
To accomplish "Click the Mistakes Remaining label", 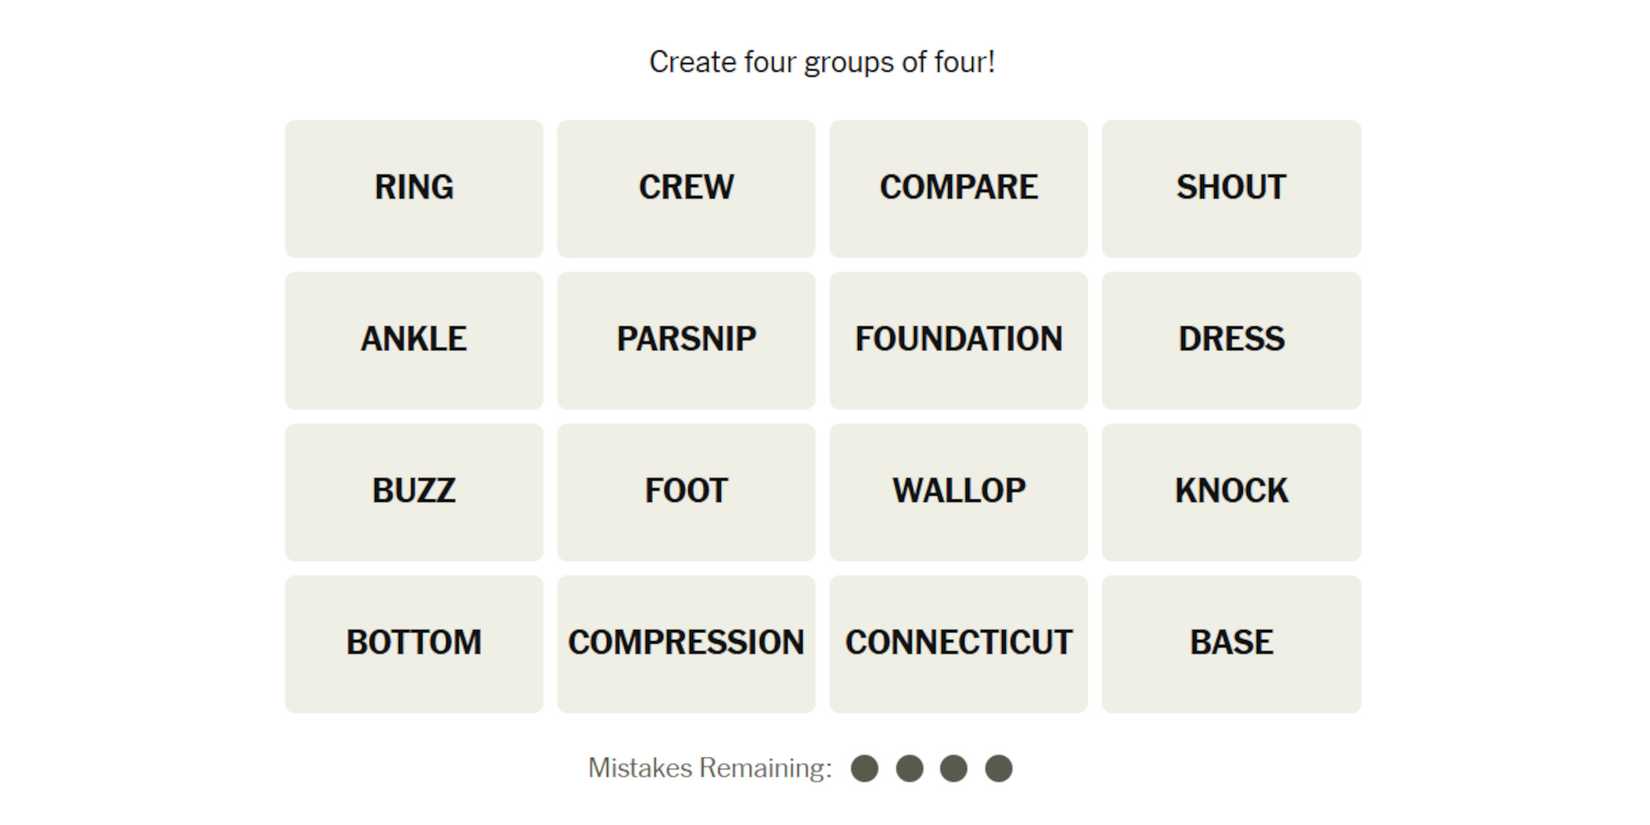I will click(710, 768).
